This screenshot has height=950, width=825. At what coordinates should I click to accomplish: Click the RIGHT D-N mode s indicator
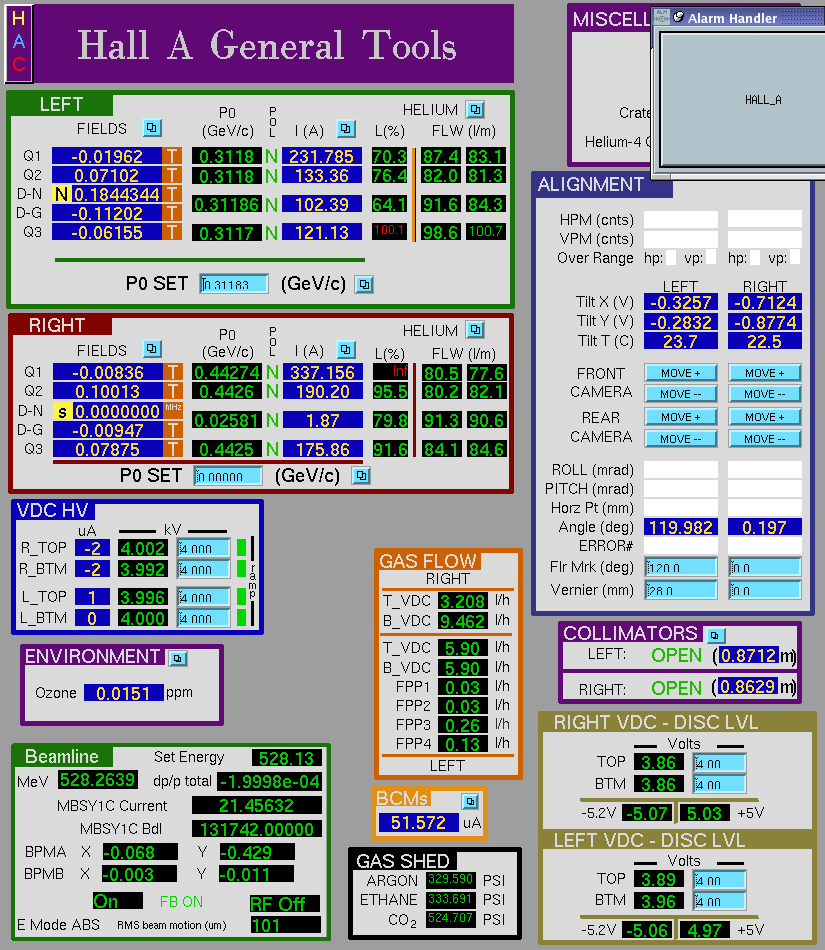pos(62,411)
